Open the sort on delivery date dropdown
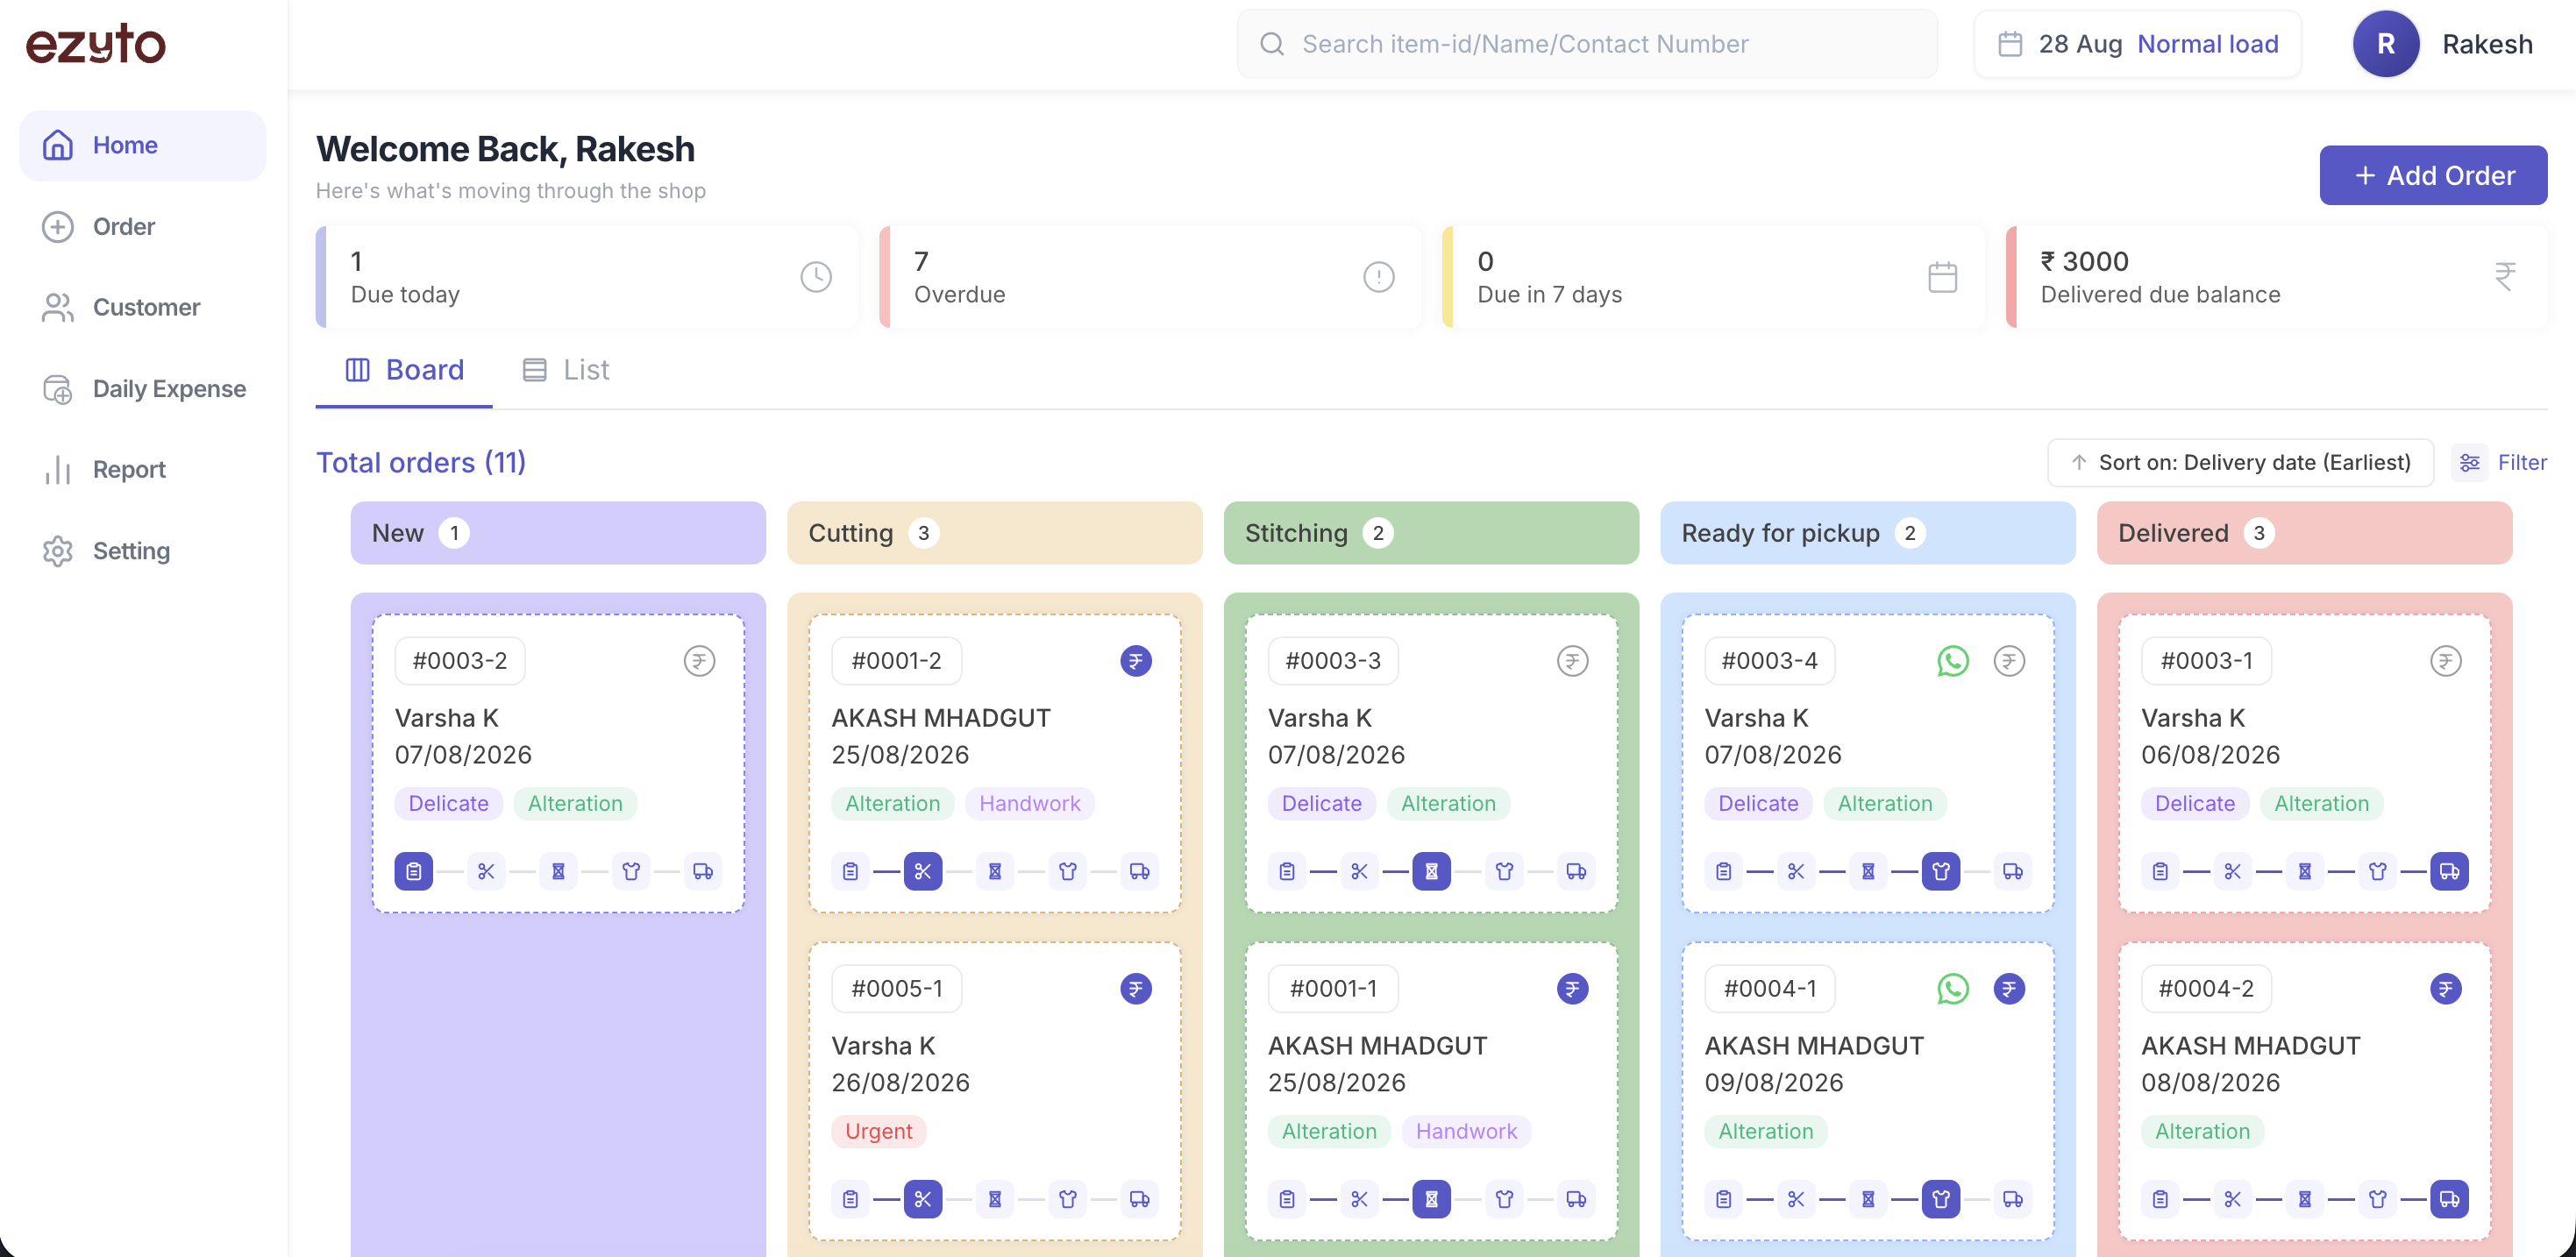Viewport: 2576px width, 1257px height. tap(2240, 463)
